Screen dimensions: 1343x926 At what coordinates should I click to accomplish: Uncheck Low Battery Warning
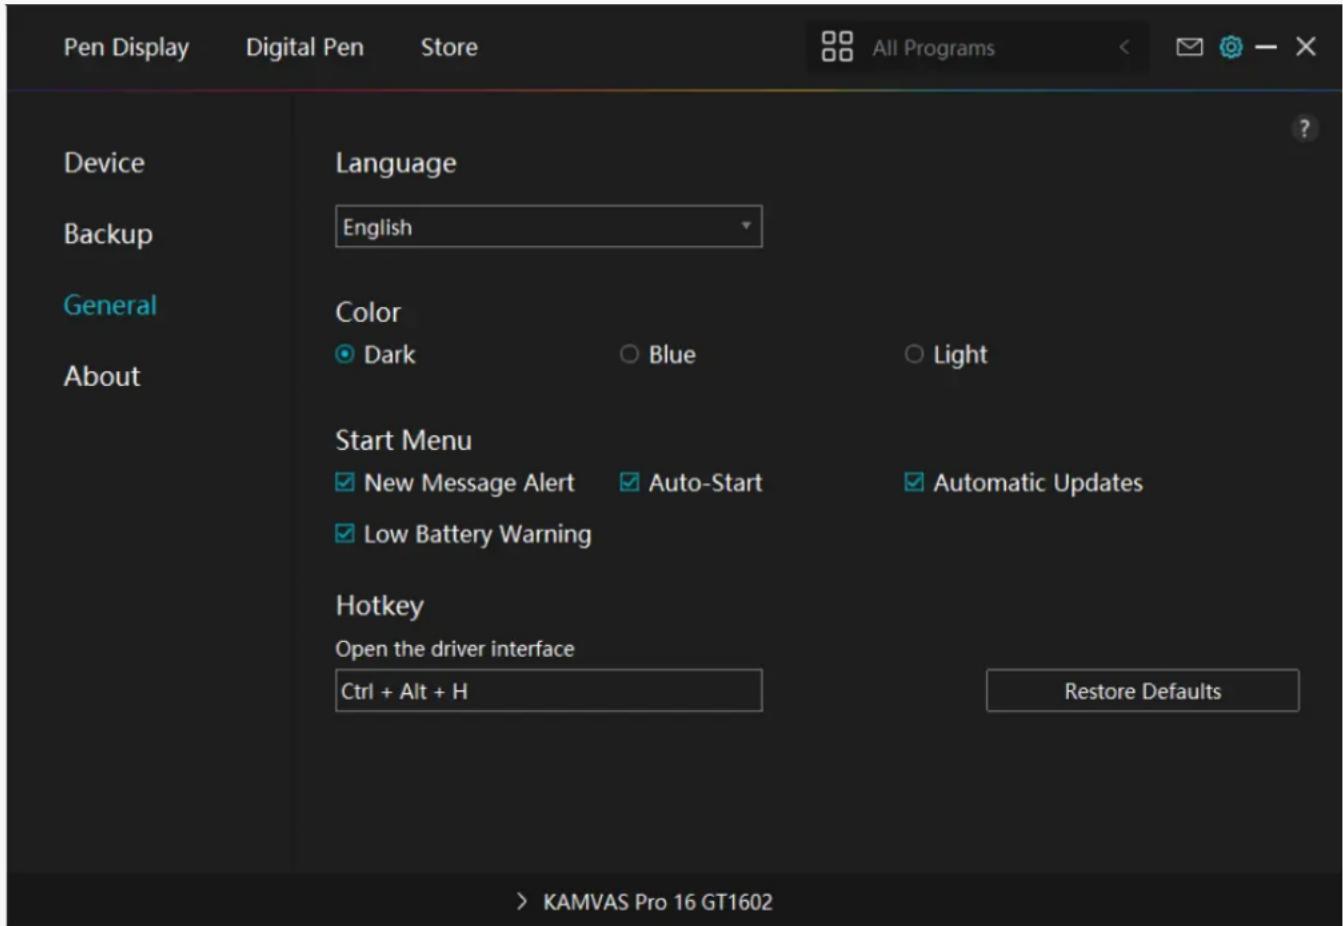coord(345,533)
